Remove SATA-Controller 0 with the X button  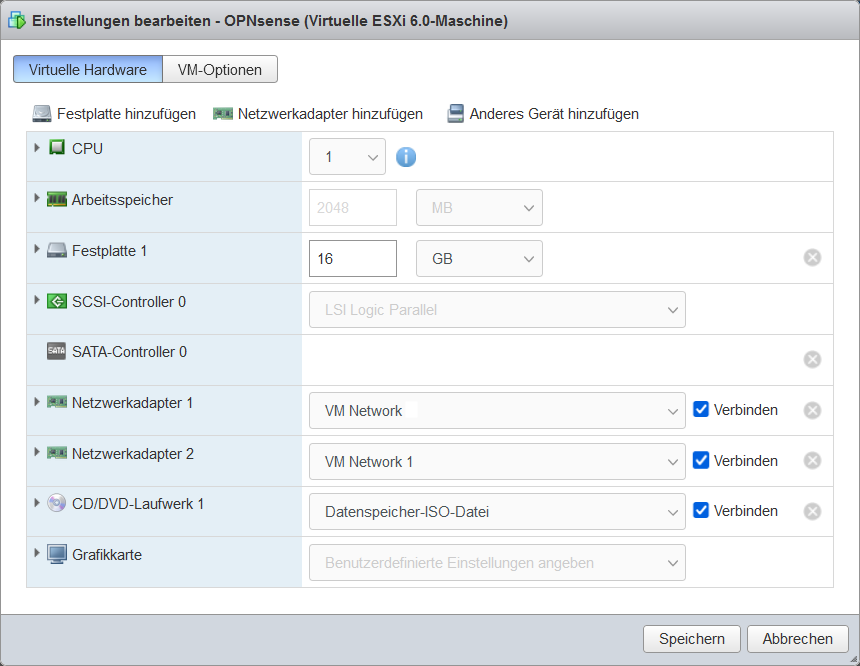coord(812,360)
